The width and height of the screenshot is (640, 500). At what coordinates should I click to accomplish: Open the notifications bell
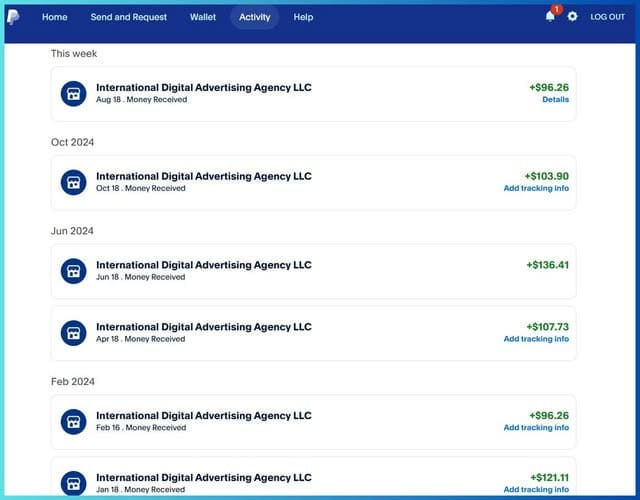(x=550, y=16)
